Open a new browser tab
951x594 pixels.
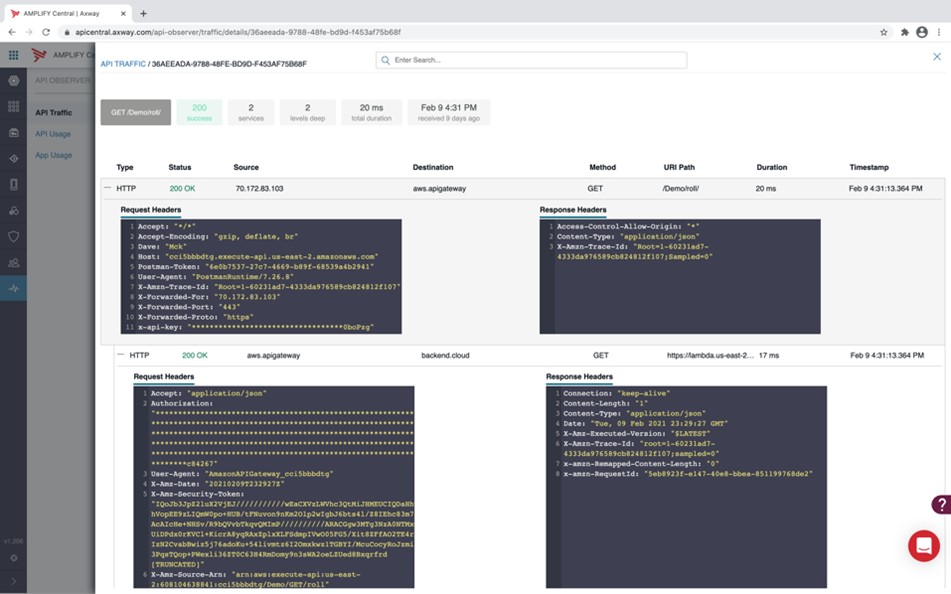143,13
